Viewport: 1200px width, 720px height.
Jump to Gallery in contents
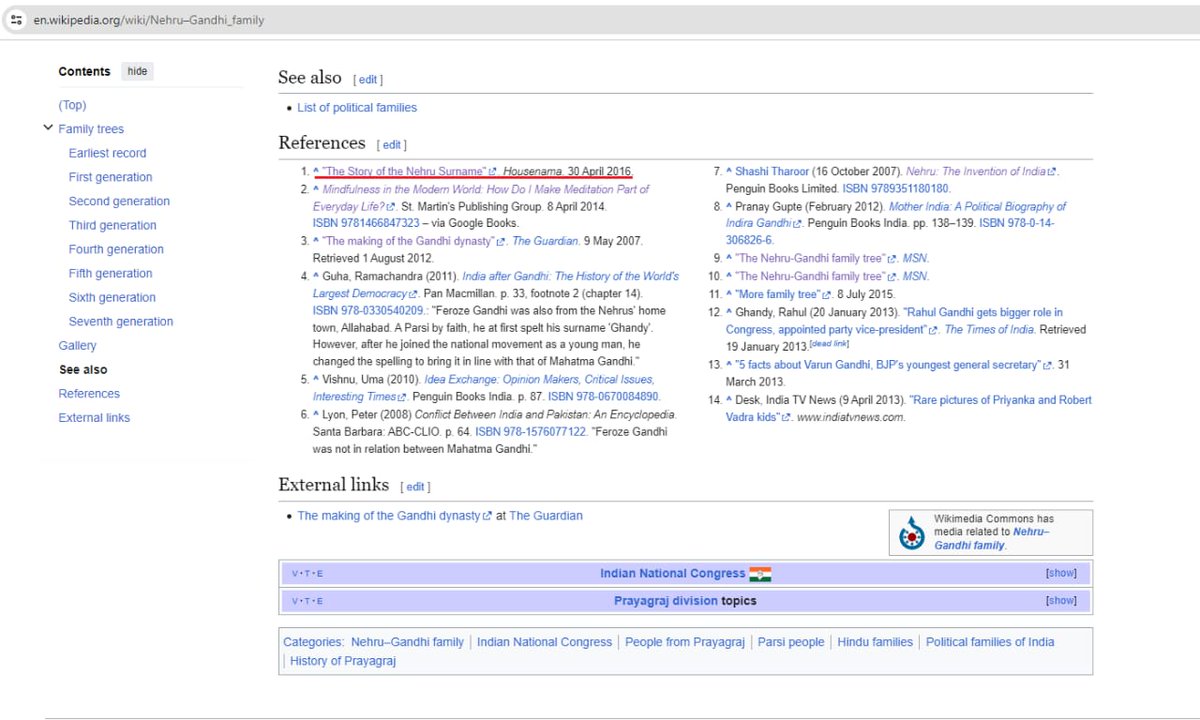[78, 345]
